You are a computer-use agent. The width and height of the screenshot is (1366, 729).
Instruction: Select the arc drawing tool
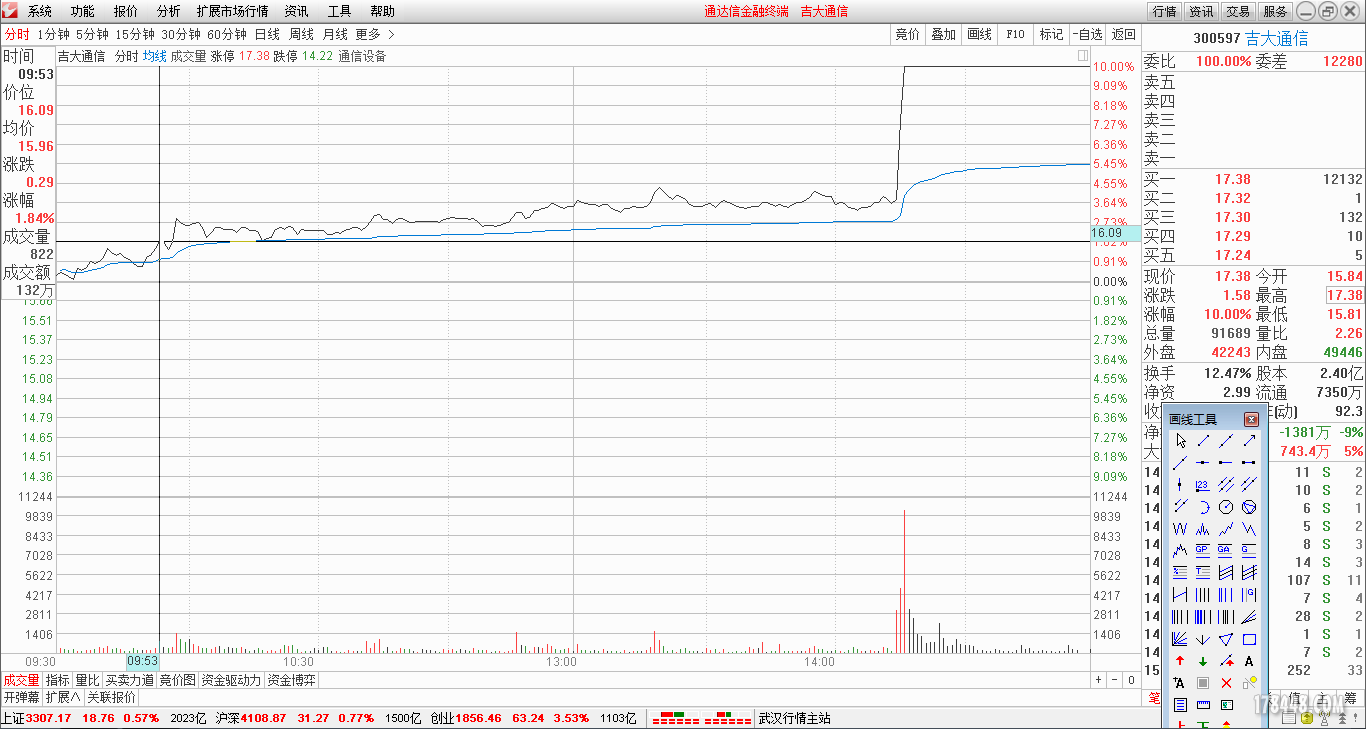(1203, 506)
